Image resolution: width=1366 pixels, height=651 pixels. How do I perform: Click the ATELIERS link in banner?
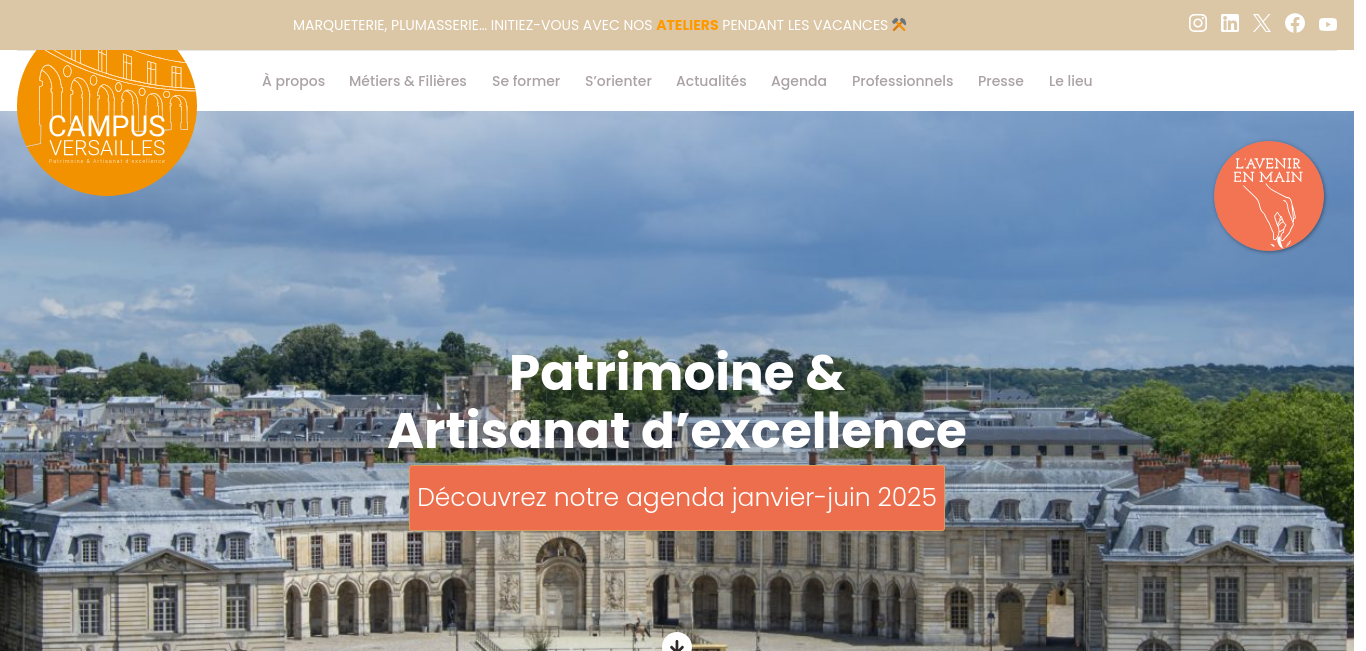click(x=687, y=25)
